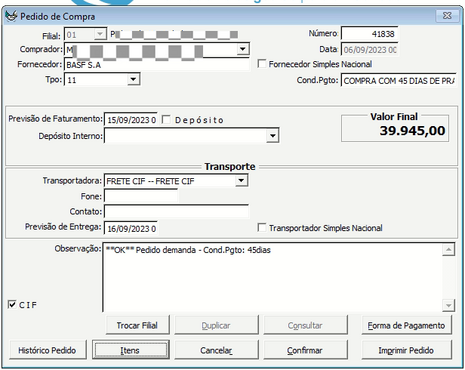Tick Transportador Simples Nacional checkbox
Screen dimensions: 465x370
coord(262,227)
